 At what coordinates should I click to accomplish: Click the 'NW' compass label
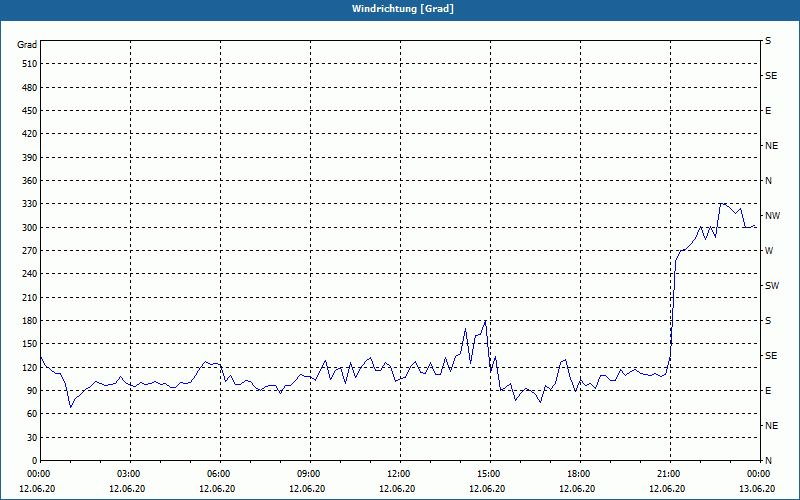point(772,216)
